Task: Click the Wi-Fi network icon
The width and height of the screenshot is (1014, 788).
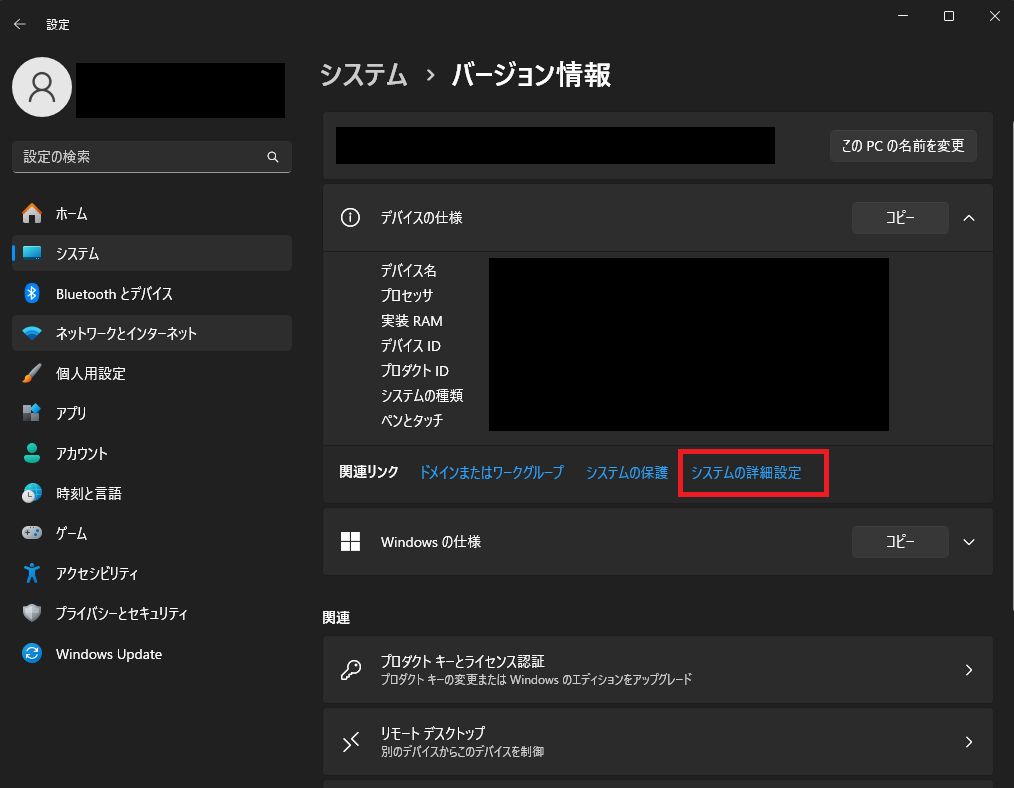Action: click(32, 334)
